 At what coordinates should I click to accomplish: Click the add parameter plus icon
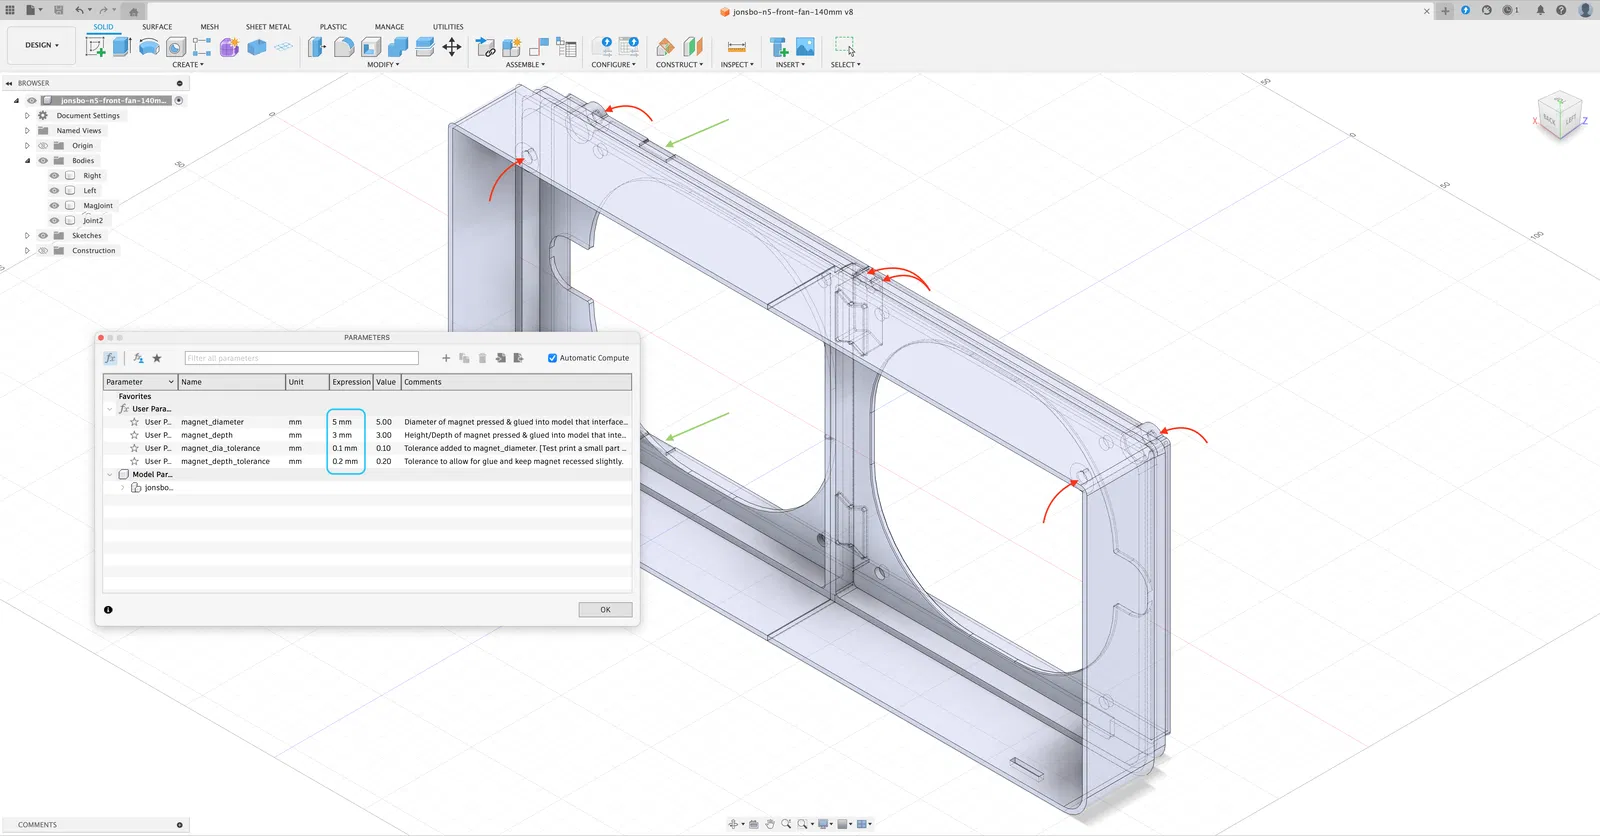(x=446, y=358)
